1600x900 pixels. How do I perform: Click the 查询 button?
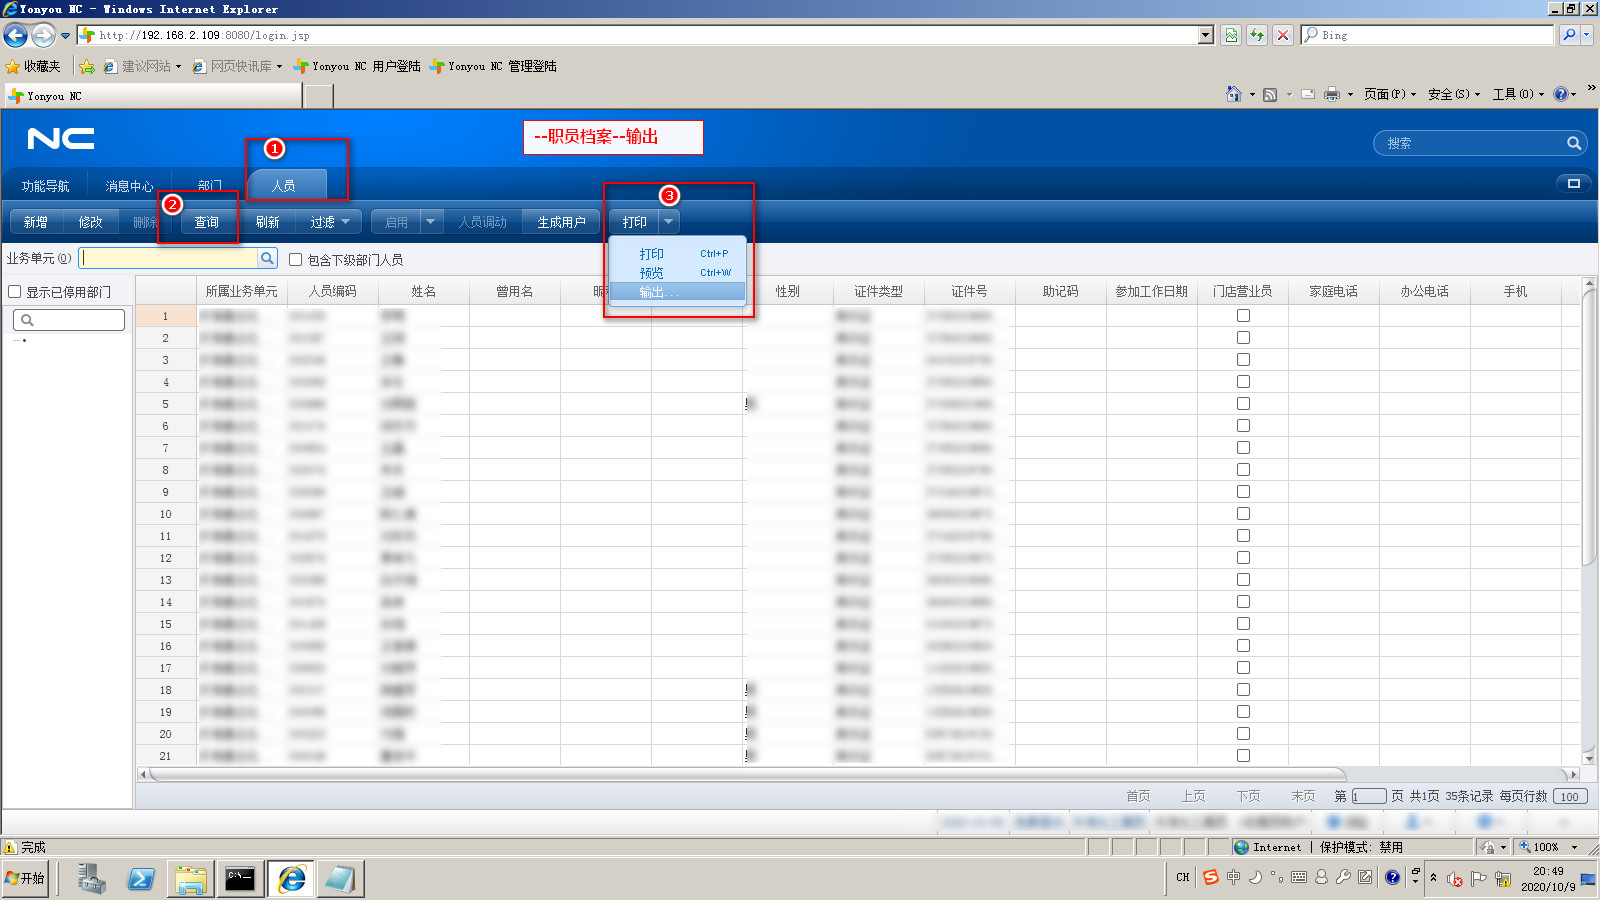[x=207, y=222]
